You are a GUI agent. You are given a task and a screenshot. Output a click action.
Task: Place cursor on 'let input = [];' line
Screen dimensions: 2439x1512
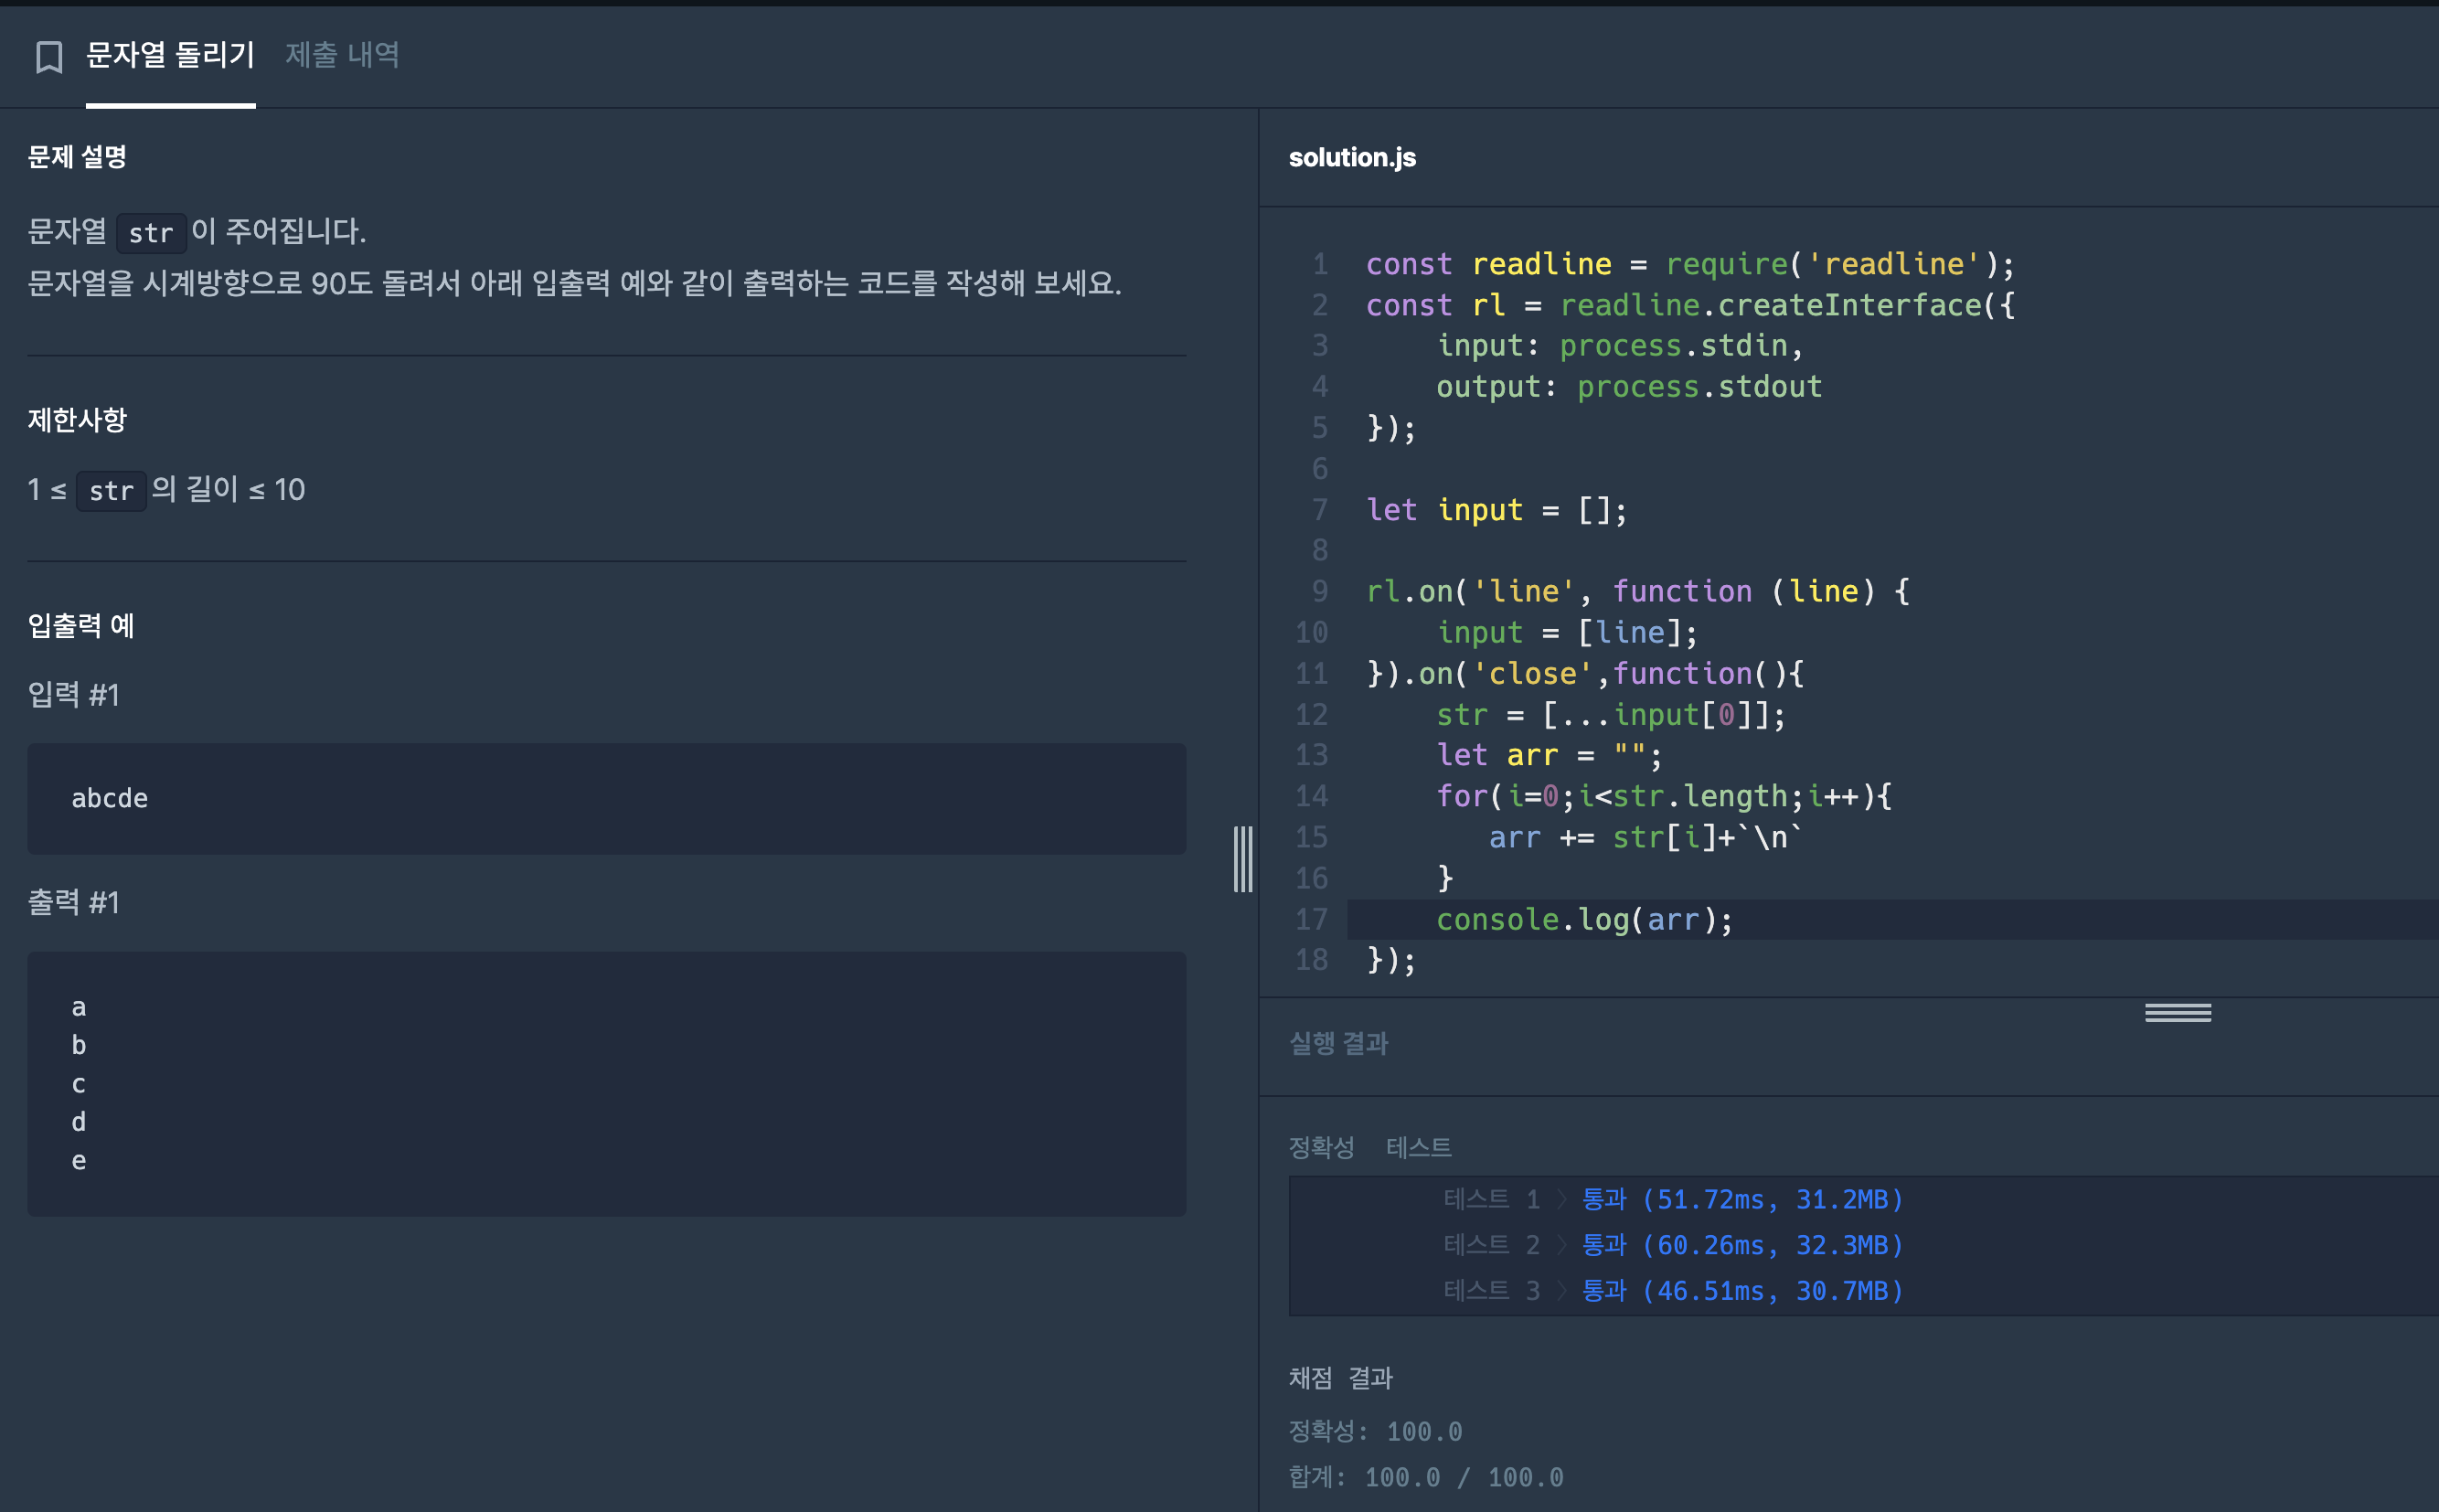(x=1496, y=510)
